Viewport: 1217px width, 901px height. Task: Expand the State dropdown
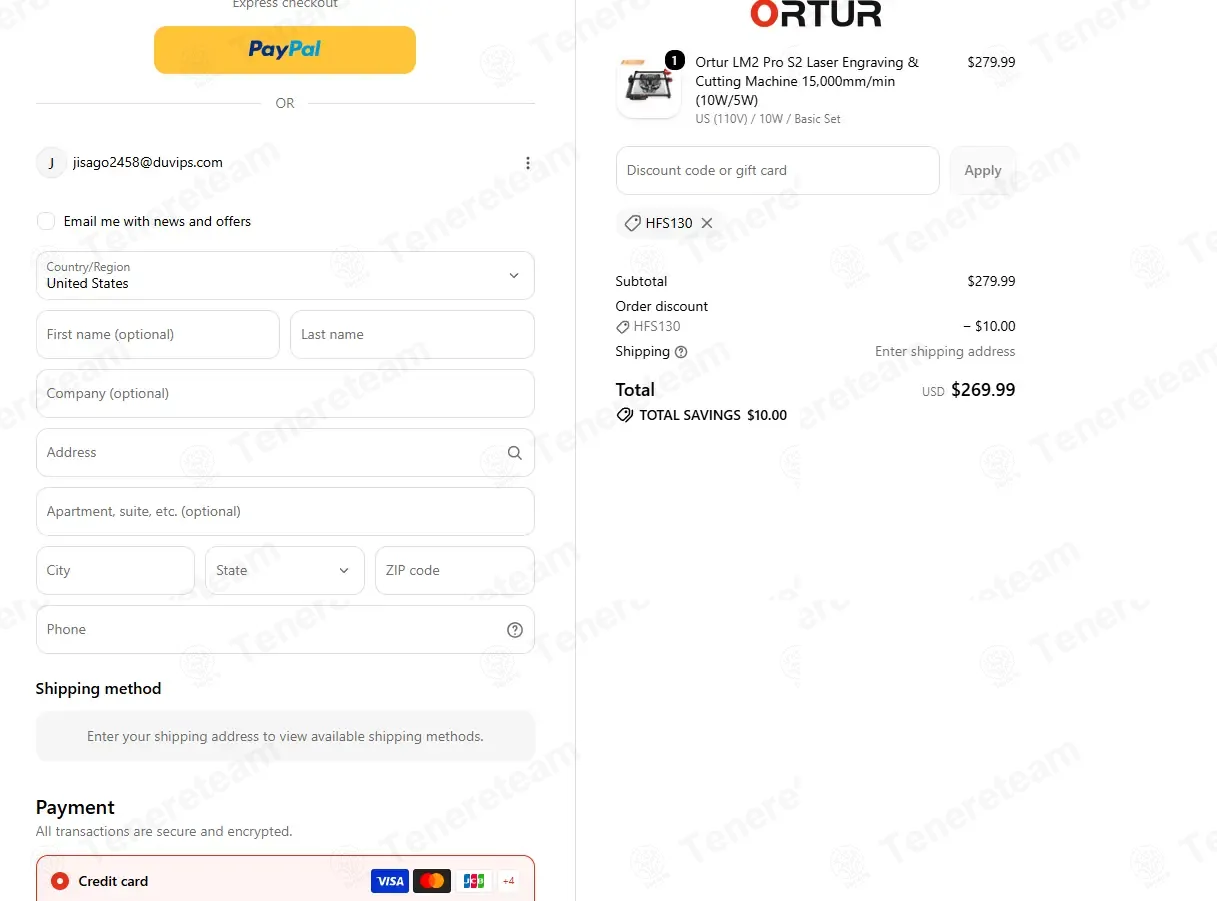285,570
